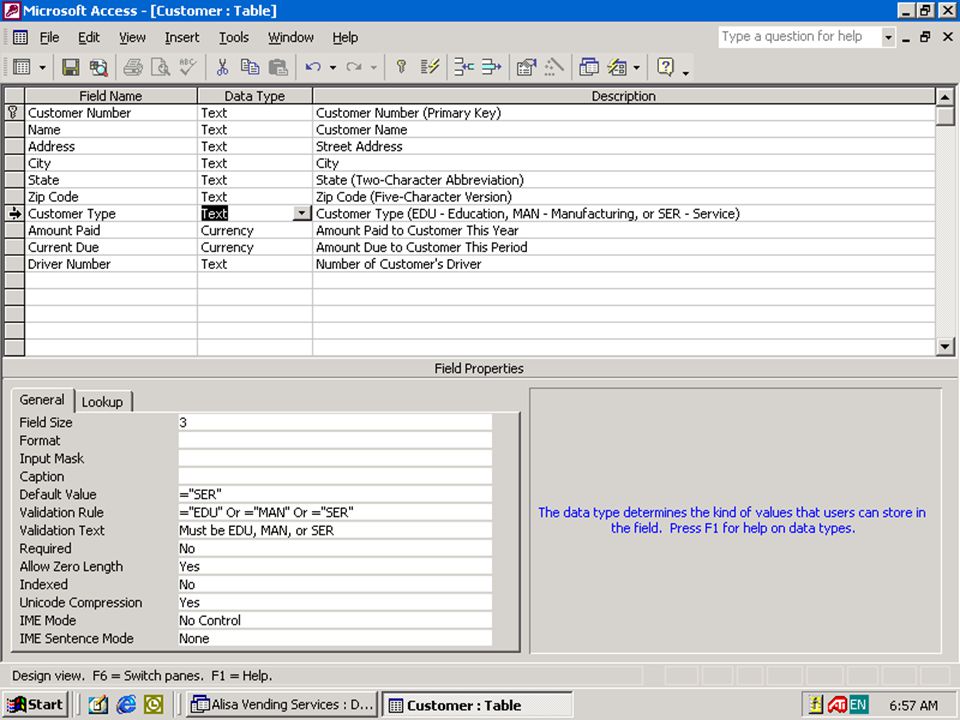Click the field grid scroll down arrow

(945, 347)
